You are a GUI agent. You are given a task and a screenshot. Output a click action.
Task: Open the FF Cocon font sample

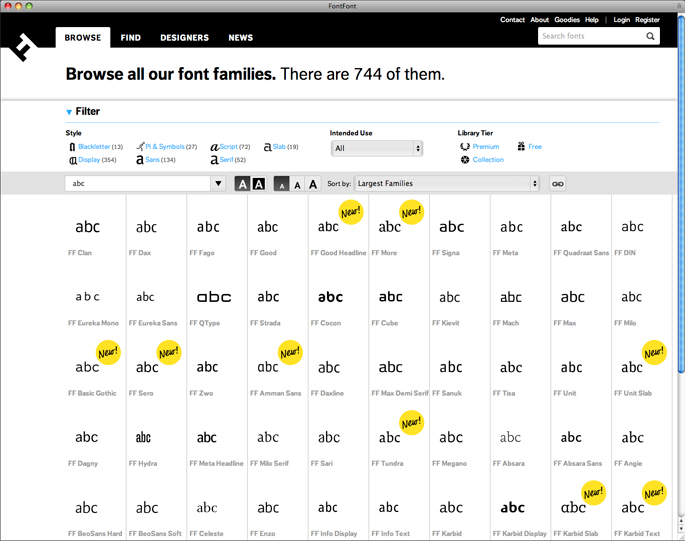tap(330, 298)
